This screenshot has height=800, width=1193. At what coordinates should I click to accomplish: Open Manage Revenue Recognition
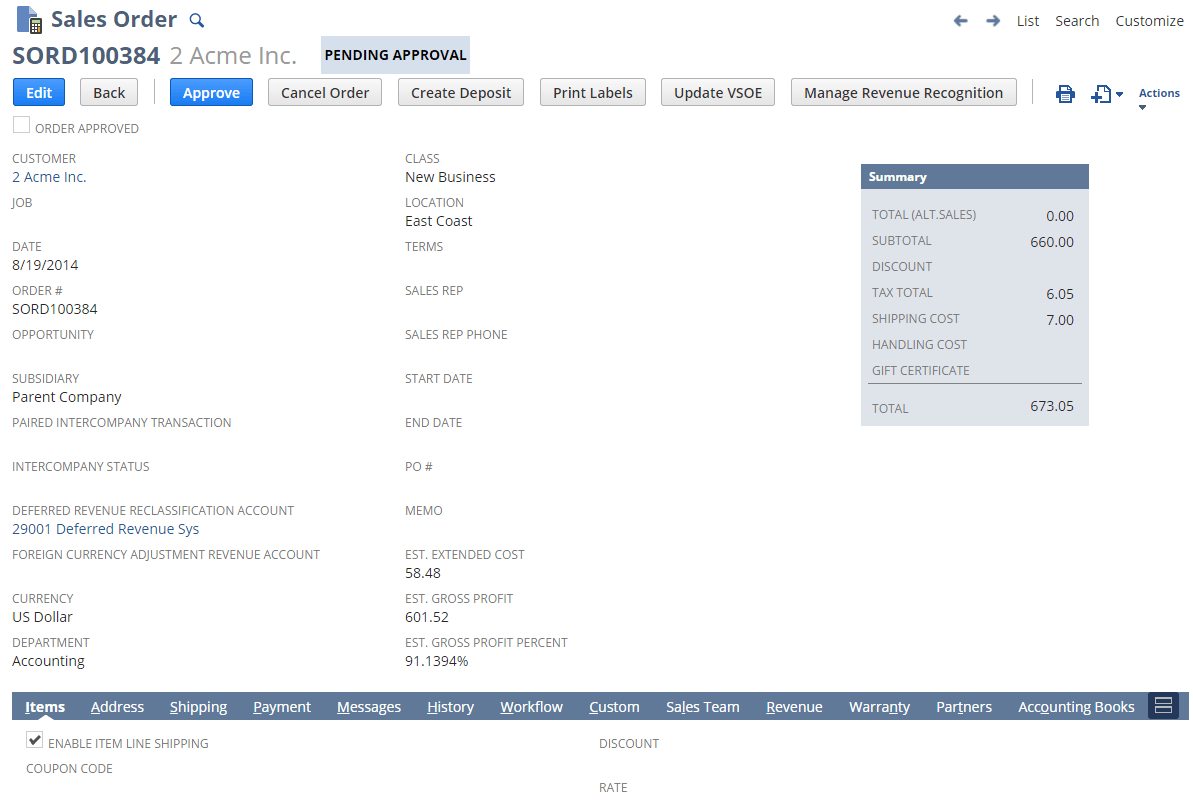tap(903, 92)
